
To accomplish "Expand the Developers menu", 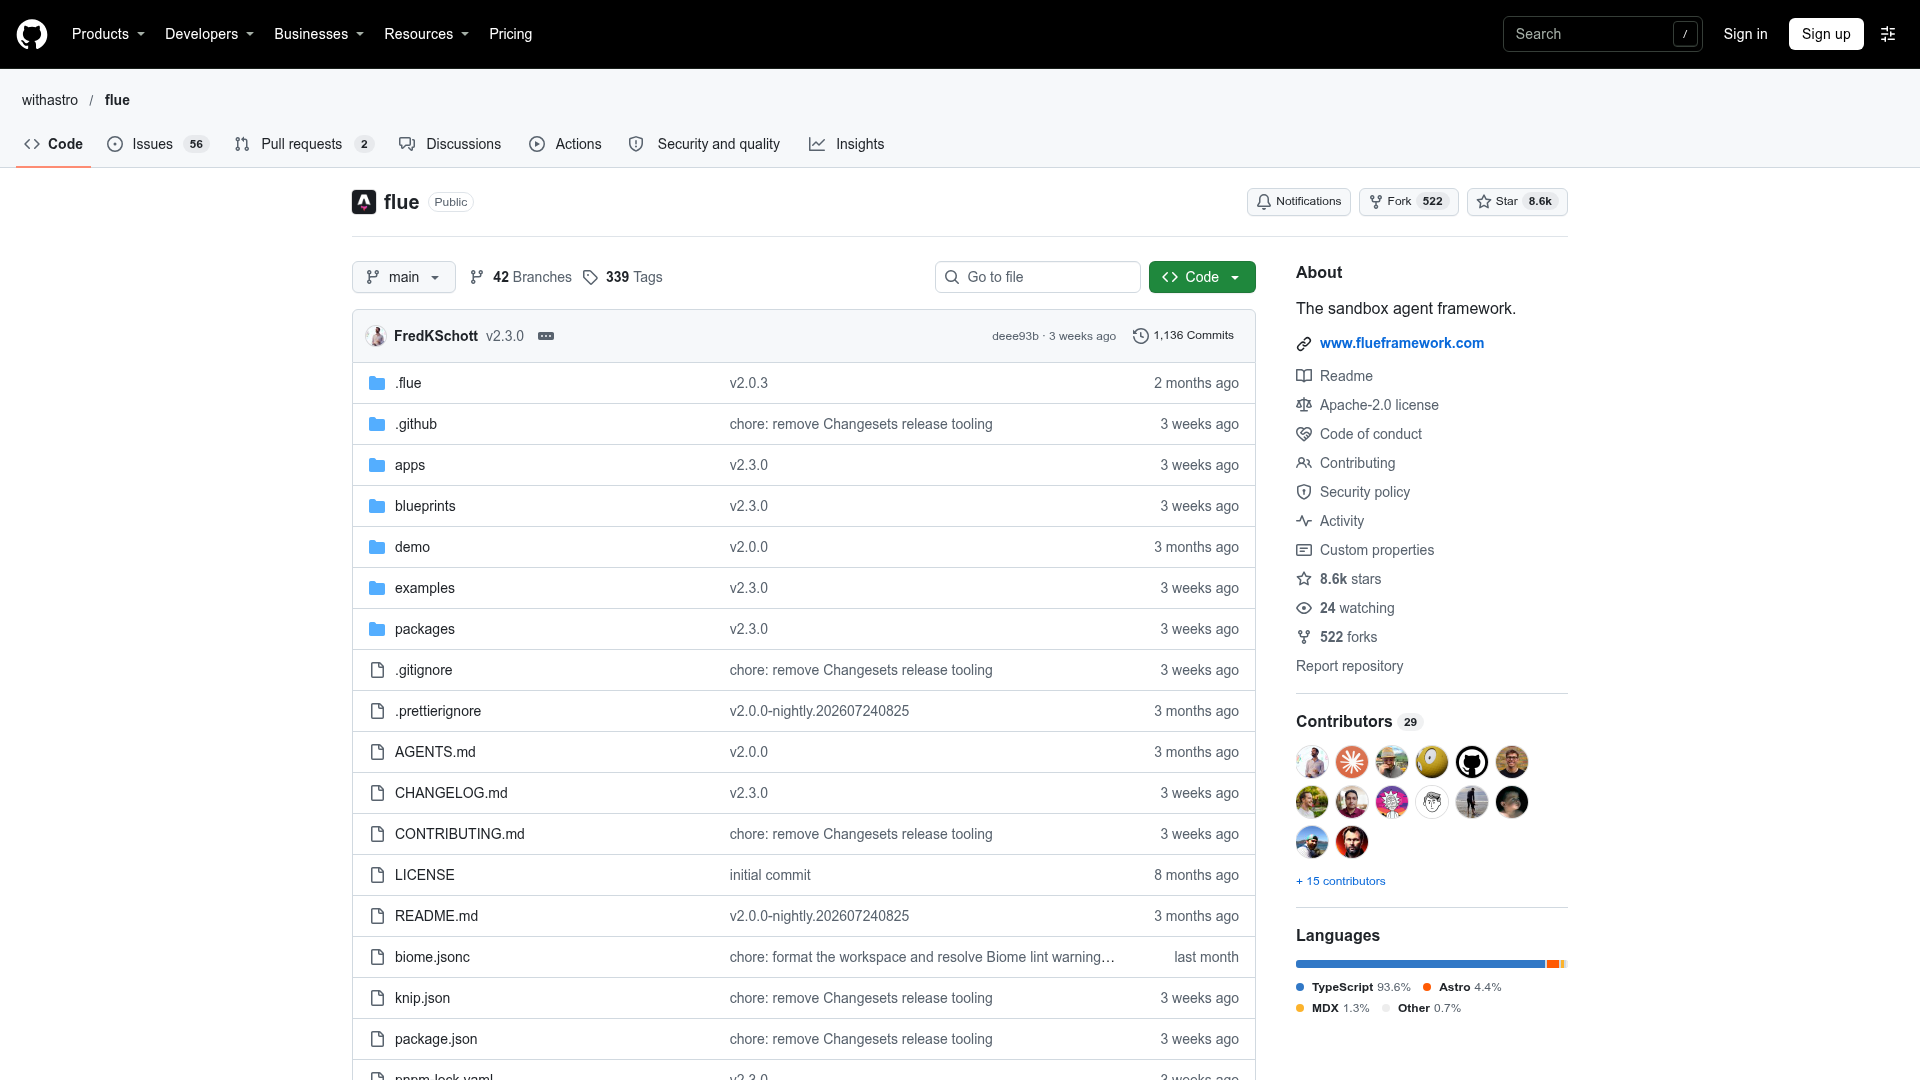I will tap(209, 34).
